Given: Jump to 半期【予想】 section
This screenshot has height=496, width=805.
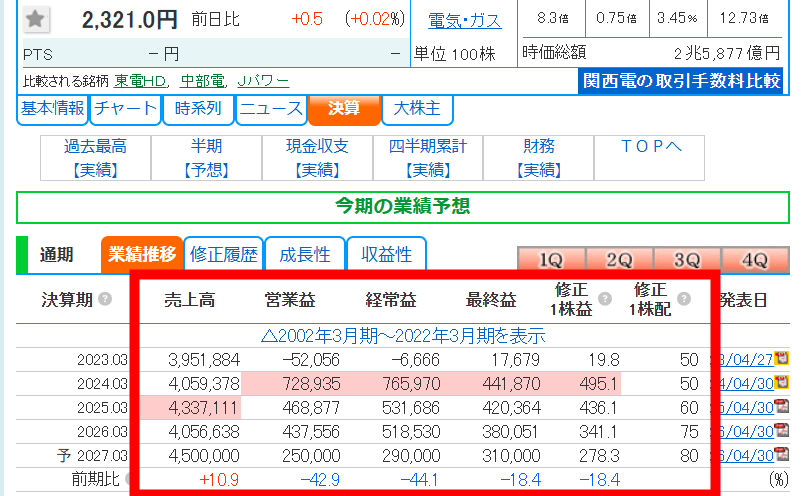Looking at the screenshot, I should click(x=206, y=158).
